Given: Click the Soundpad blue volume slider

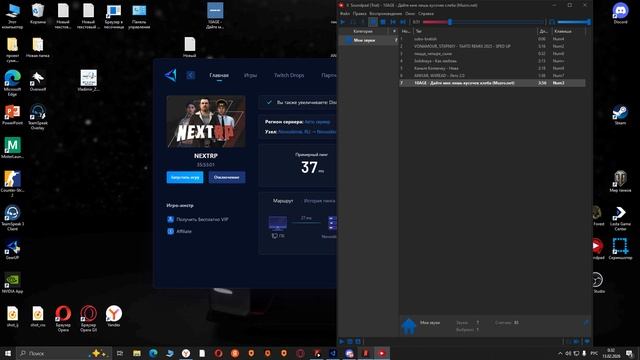Looking at the screenshot, I should coord(573,22).
